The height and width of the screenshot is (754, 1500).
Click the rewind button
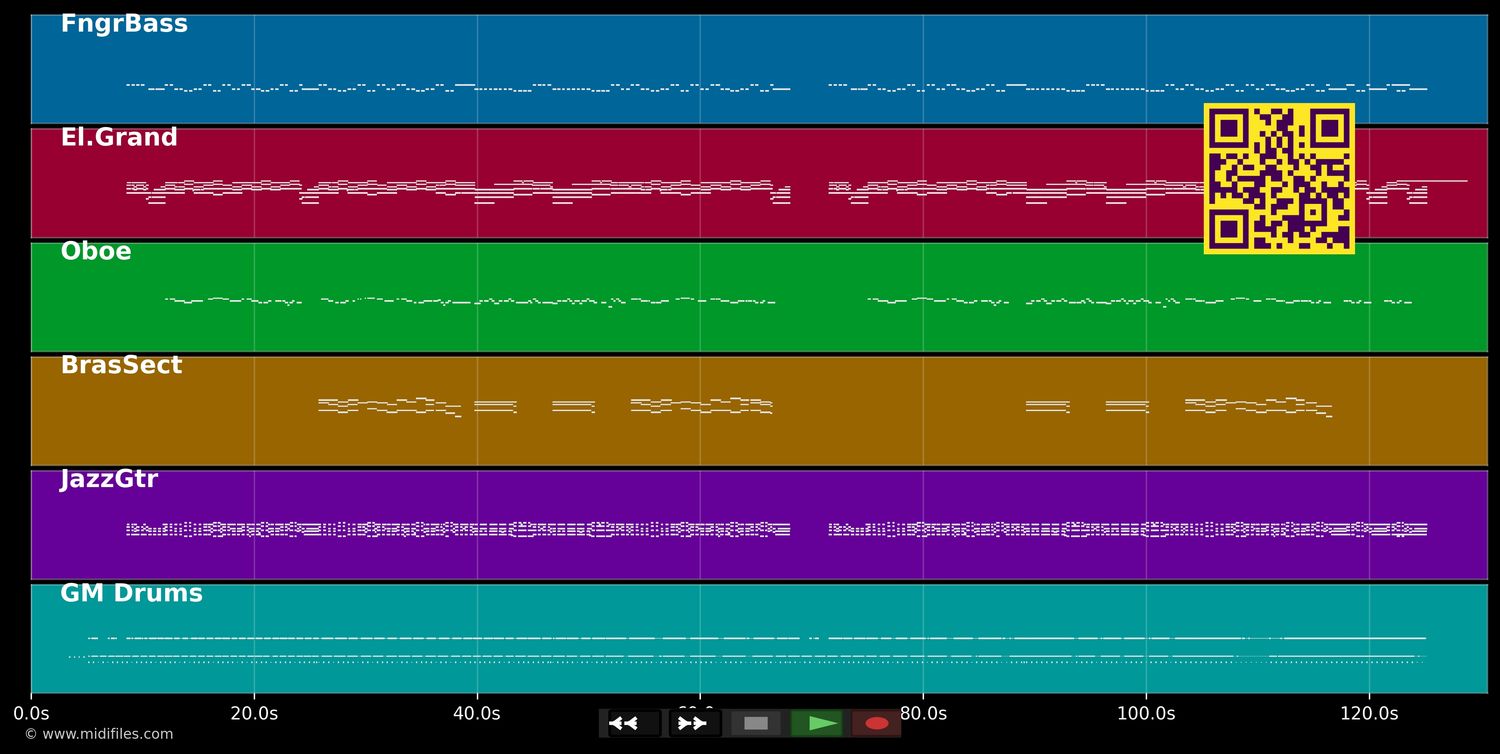tap(634, 723)
